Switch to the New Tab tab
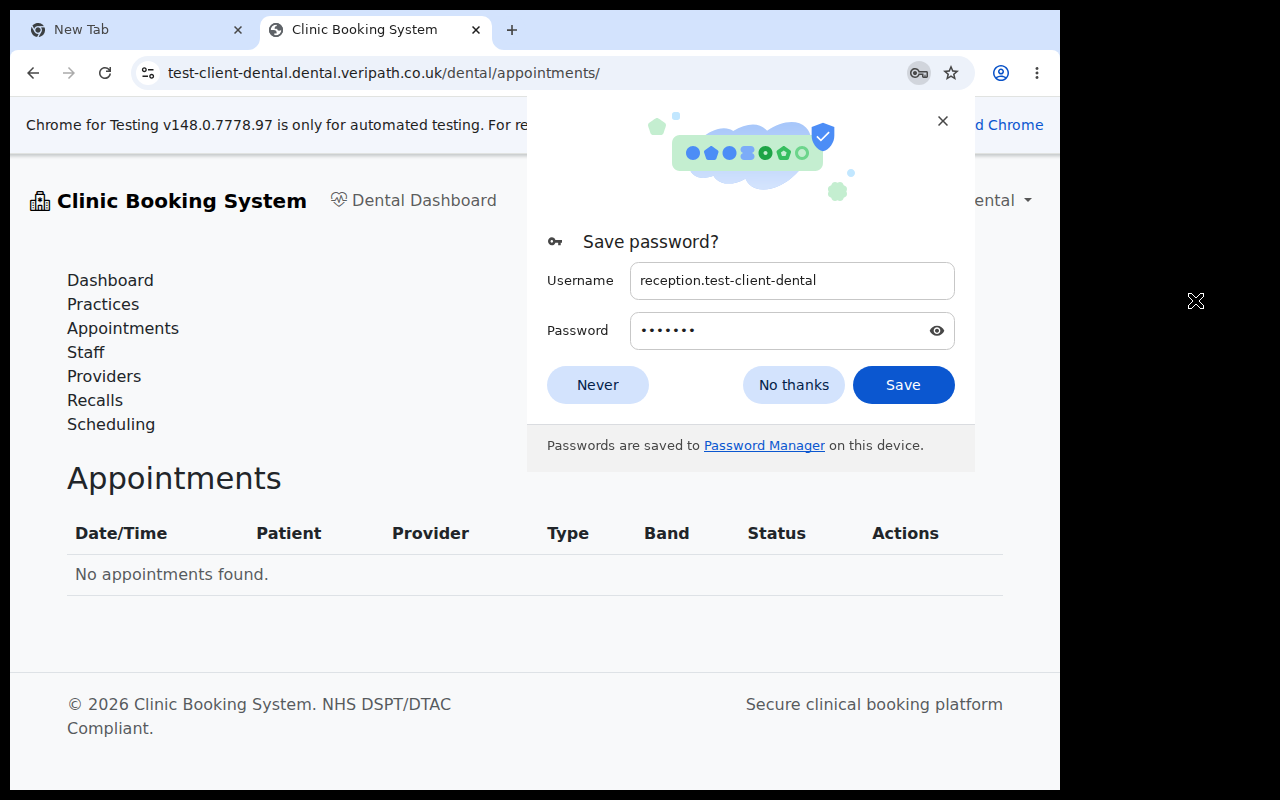 click(135, 30)
